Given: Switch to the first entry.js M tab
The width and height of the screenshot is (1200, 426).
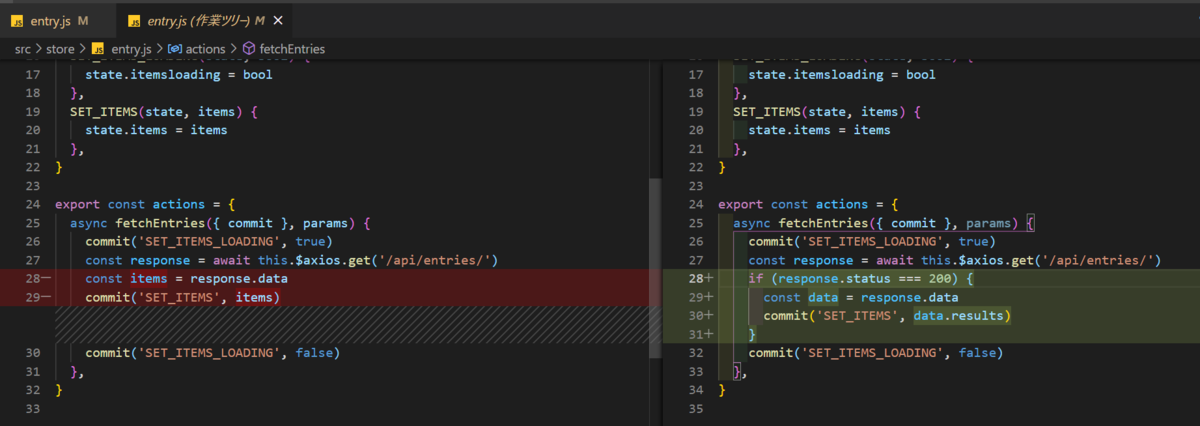Looking at the screenshot, I should pos(56,20).
